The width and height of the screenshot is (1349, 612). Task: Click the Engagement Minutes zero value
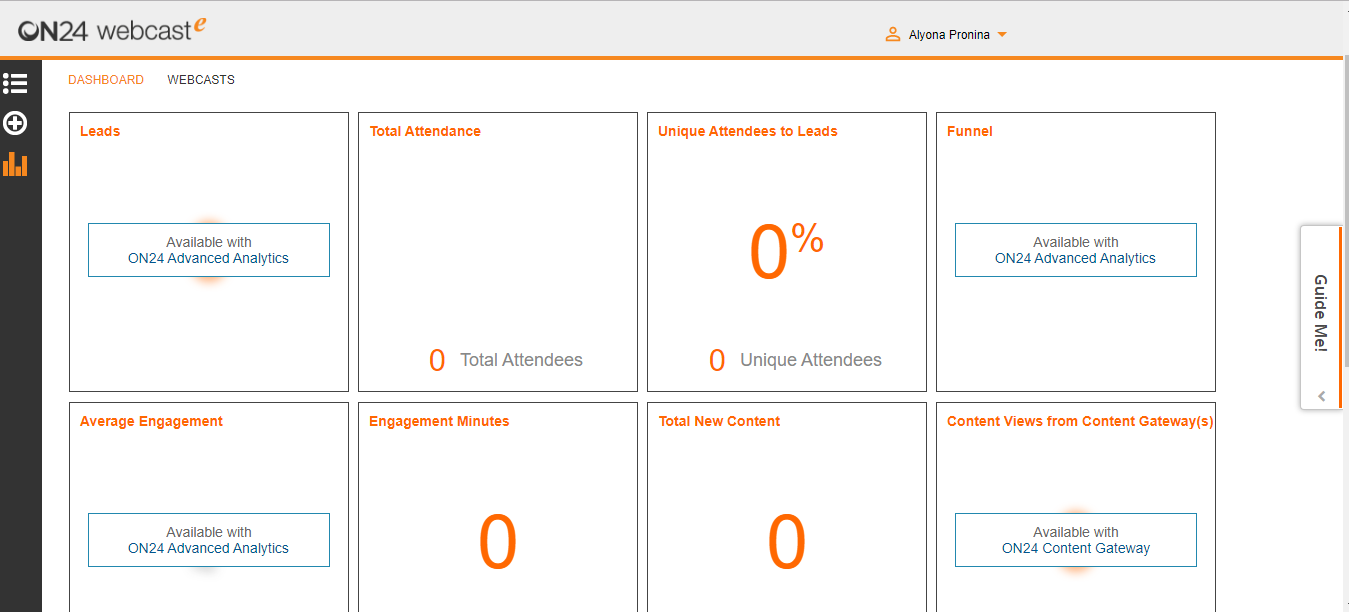click(497, 541)
